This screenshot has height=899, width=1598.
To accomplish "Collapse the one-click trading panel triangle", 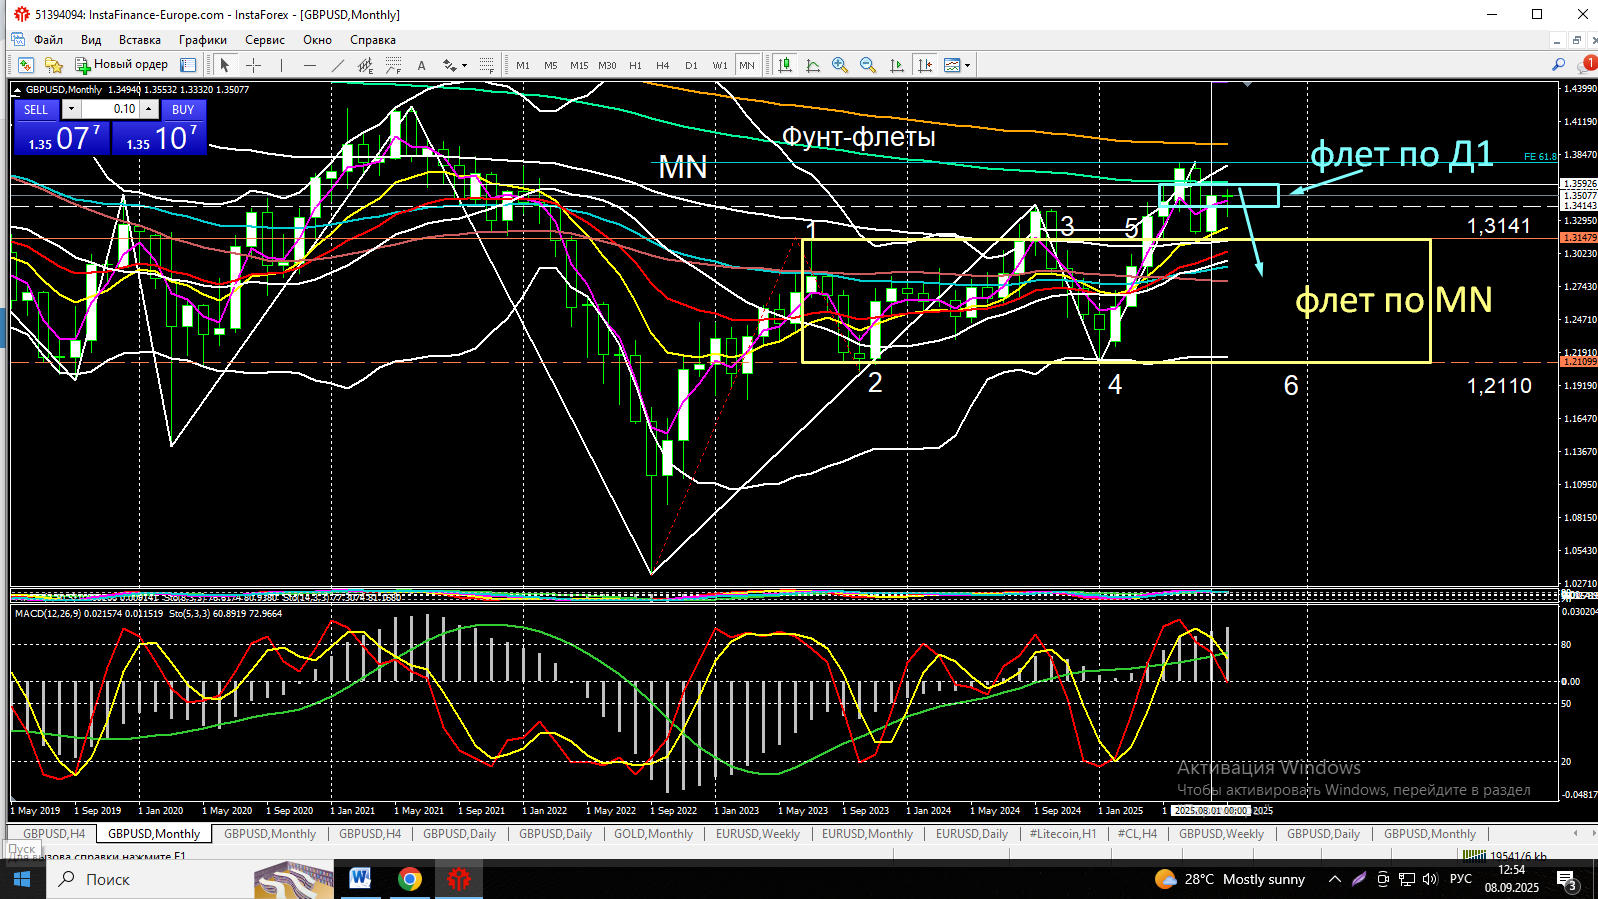I will click(x=17, y=90).
